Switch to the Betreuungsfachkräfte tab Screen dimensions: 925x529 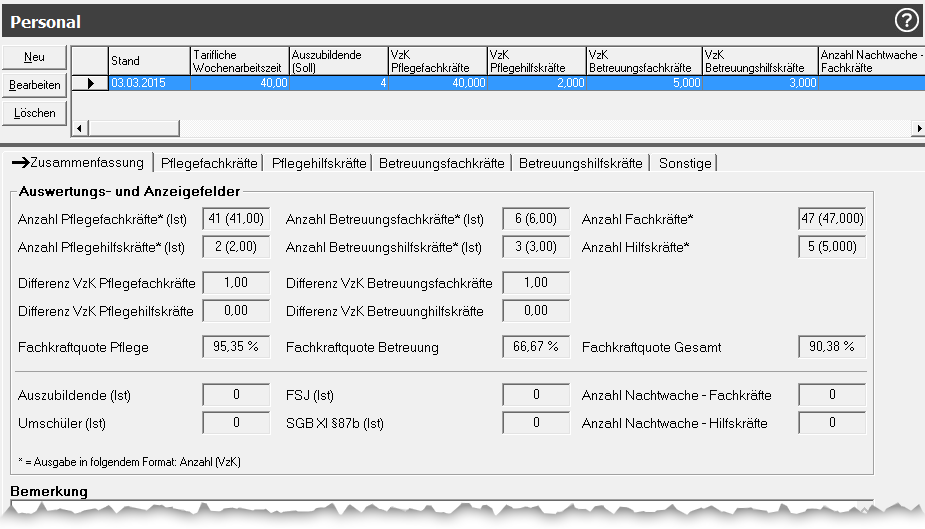441,163
